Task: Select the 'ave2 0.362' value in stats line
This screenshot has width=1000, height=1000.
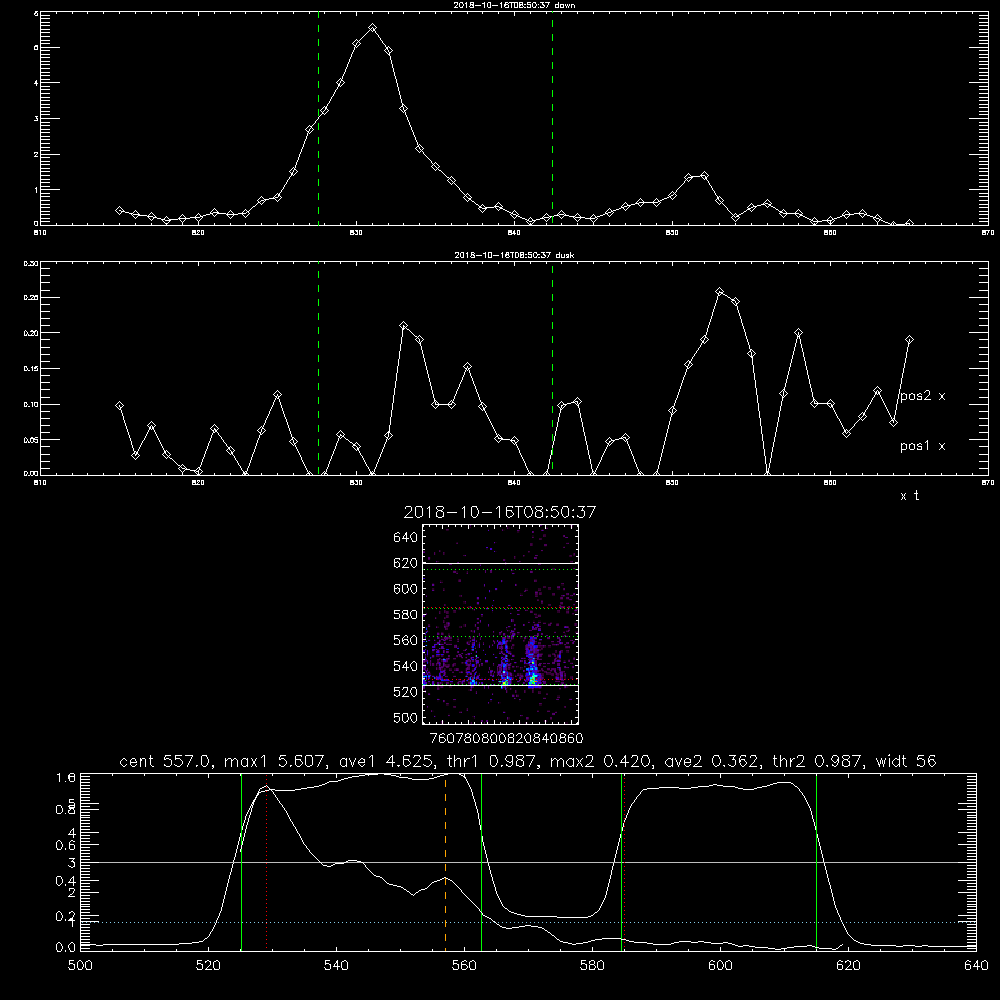Action: [x=712, y=761]
